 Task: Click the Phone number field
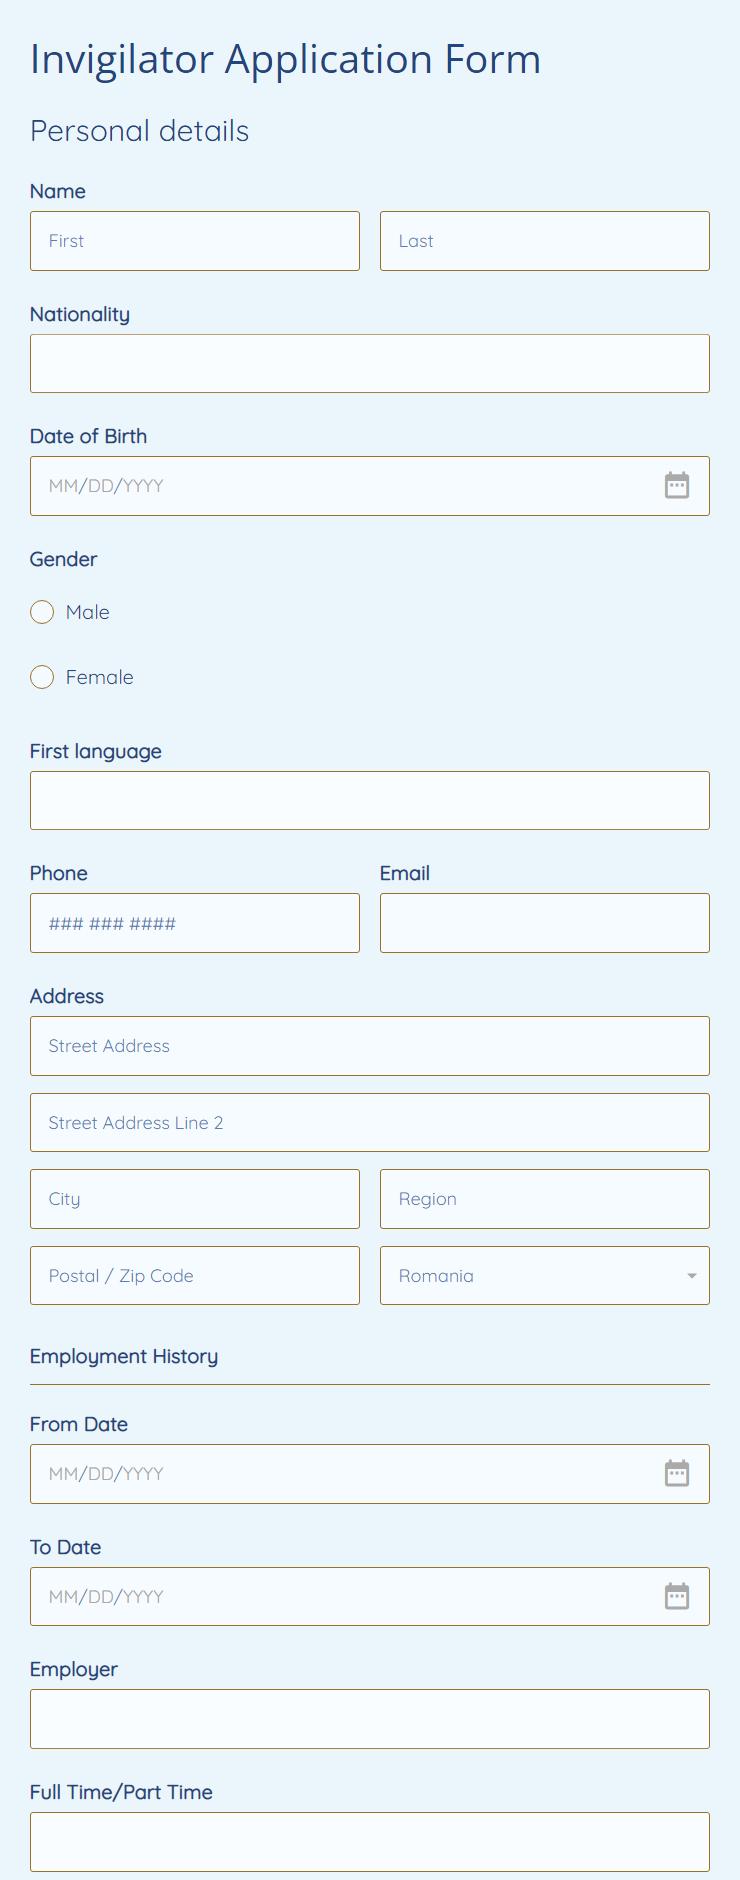pyautogui.click(x=195, y=922)
